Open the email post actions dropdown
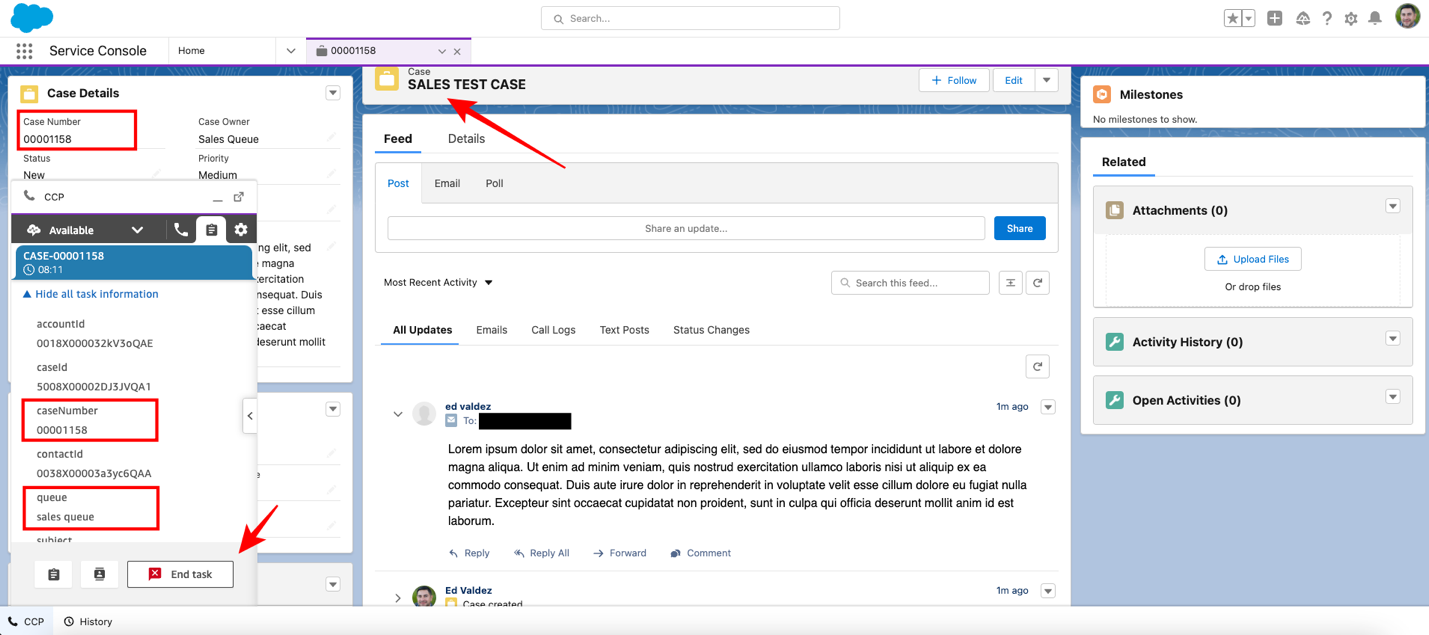This screenshot has height=635, width=1429. 1048,407
